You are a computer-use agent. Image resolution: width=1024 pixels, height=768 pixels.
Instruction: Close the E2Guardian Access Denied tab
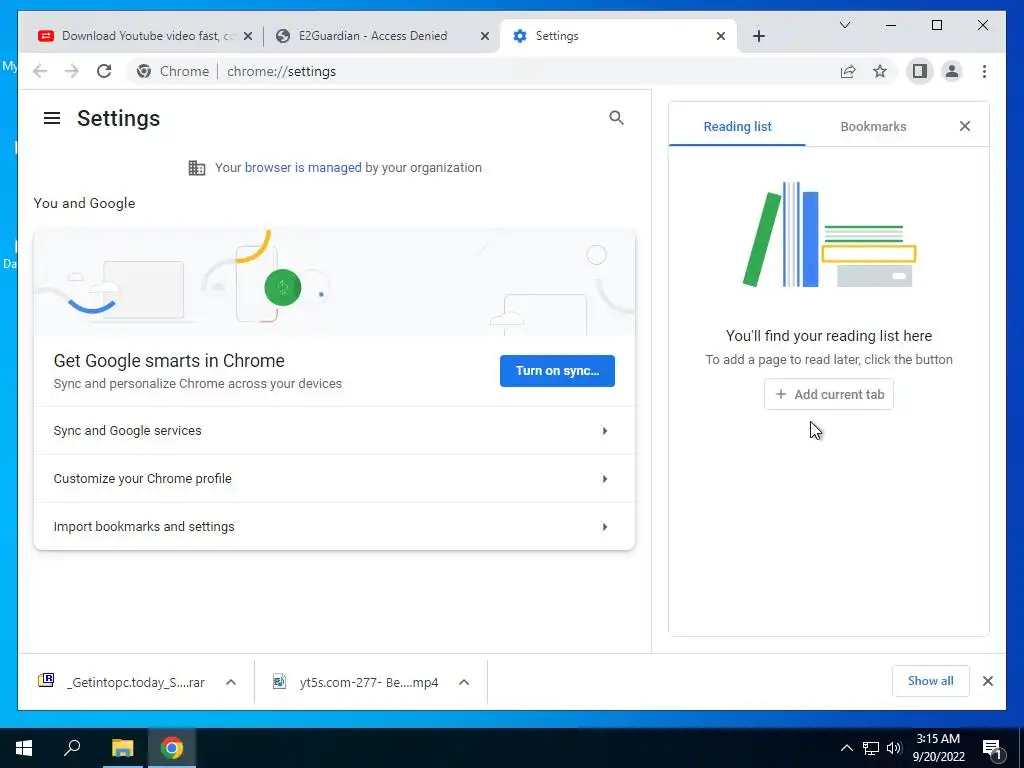point(485,37)
